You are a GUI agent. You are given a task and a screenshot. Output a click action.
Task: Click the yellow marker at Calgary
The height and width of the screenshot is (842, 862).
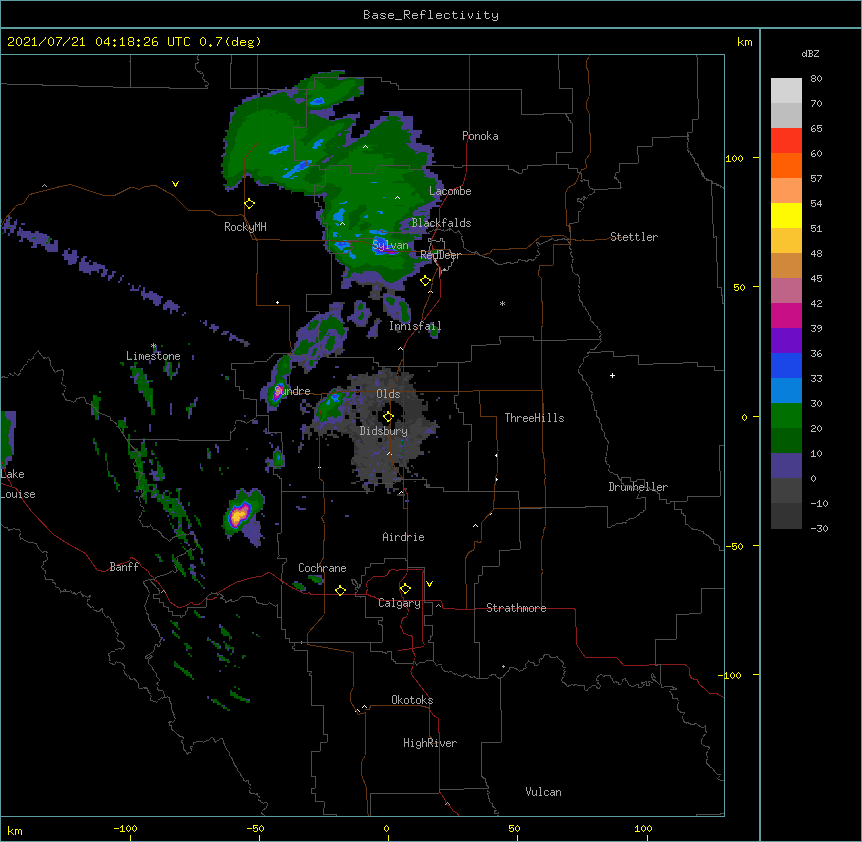coord(405,589)
